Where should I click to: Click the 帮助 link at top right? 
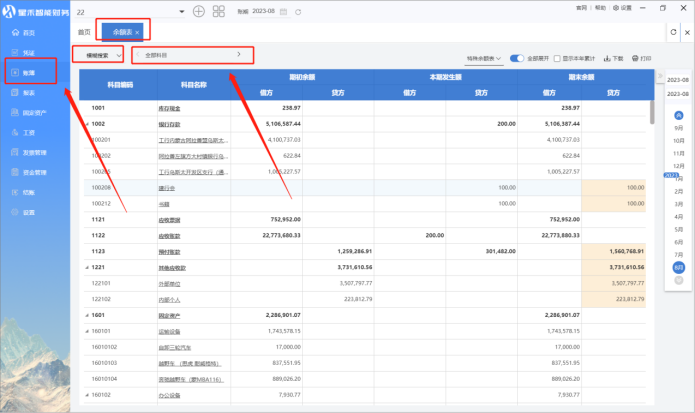pyautogui.click(x=599, y=7)
